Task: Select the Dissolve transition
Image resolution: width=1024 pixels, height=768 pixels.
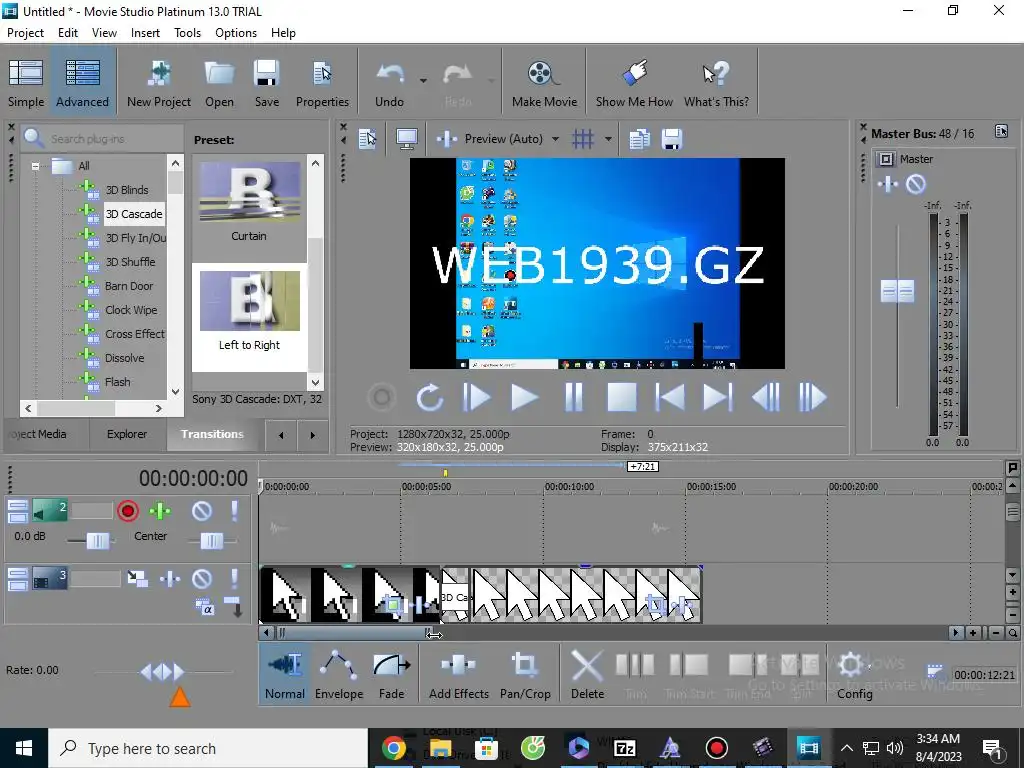Action: (x=124, y=358)
